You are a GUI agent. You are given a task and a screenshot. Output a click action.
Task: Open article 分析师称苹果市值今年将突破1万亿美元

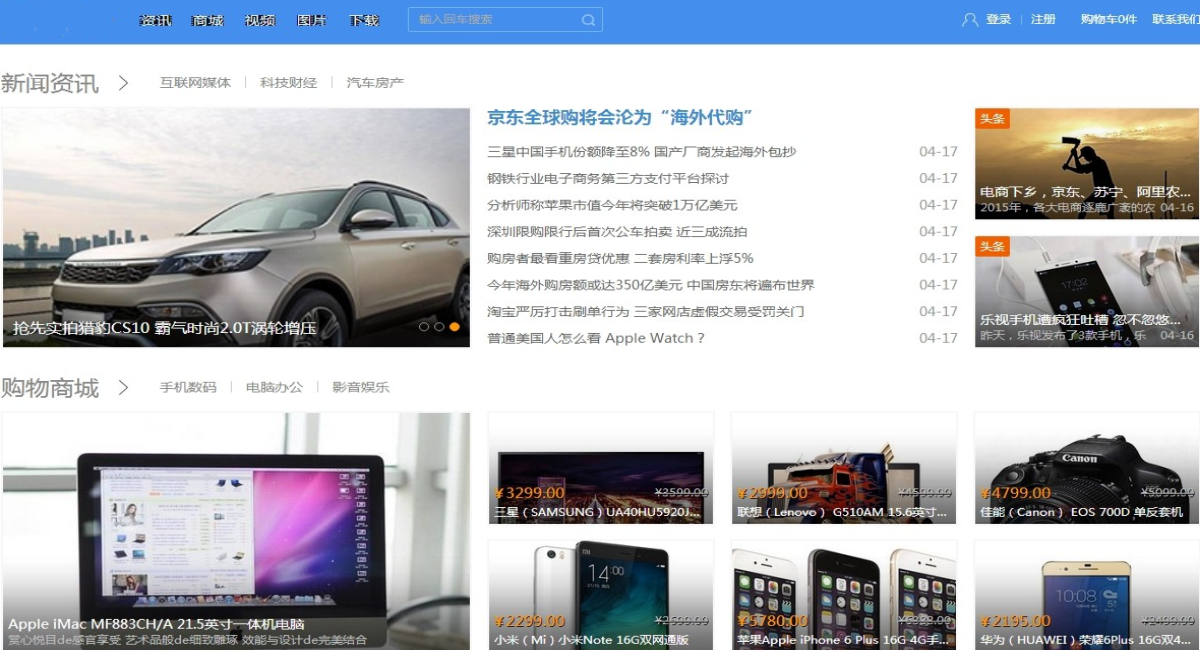tap(612, 205)
